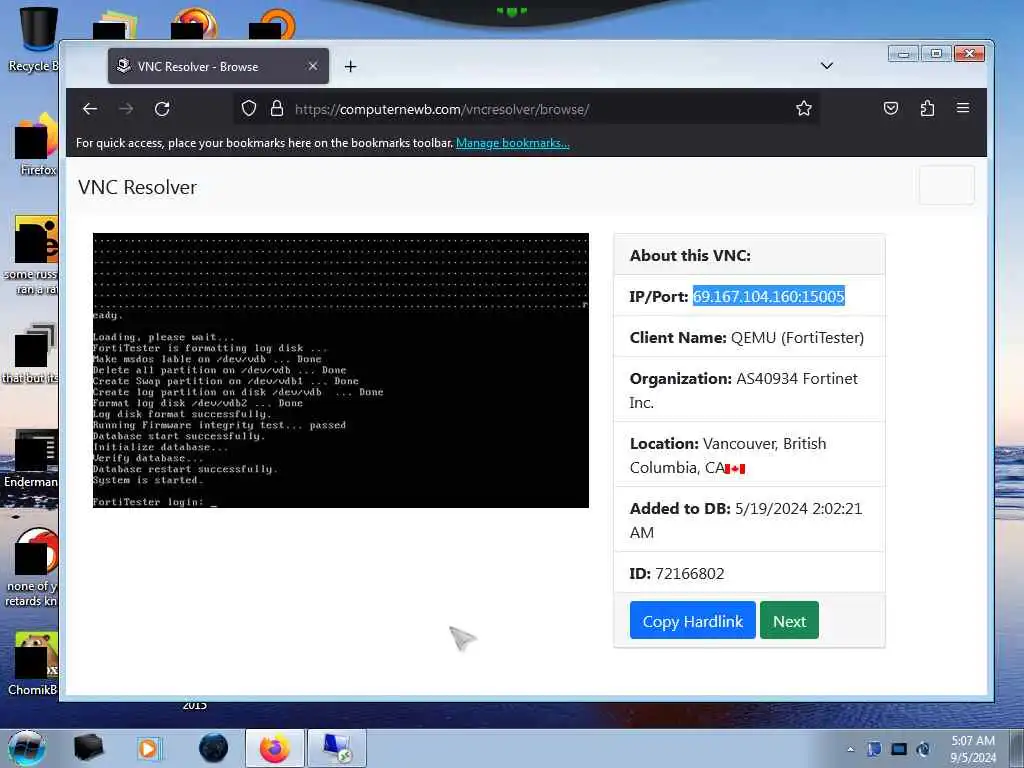Click the highlighted IP 69.167.104.160:15005
This screenshot has width=1024, height=768.
click(769, 296)
